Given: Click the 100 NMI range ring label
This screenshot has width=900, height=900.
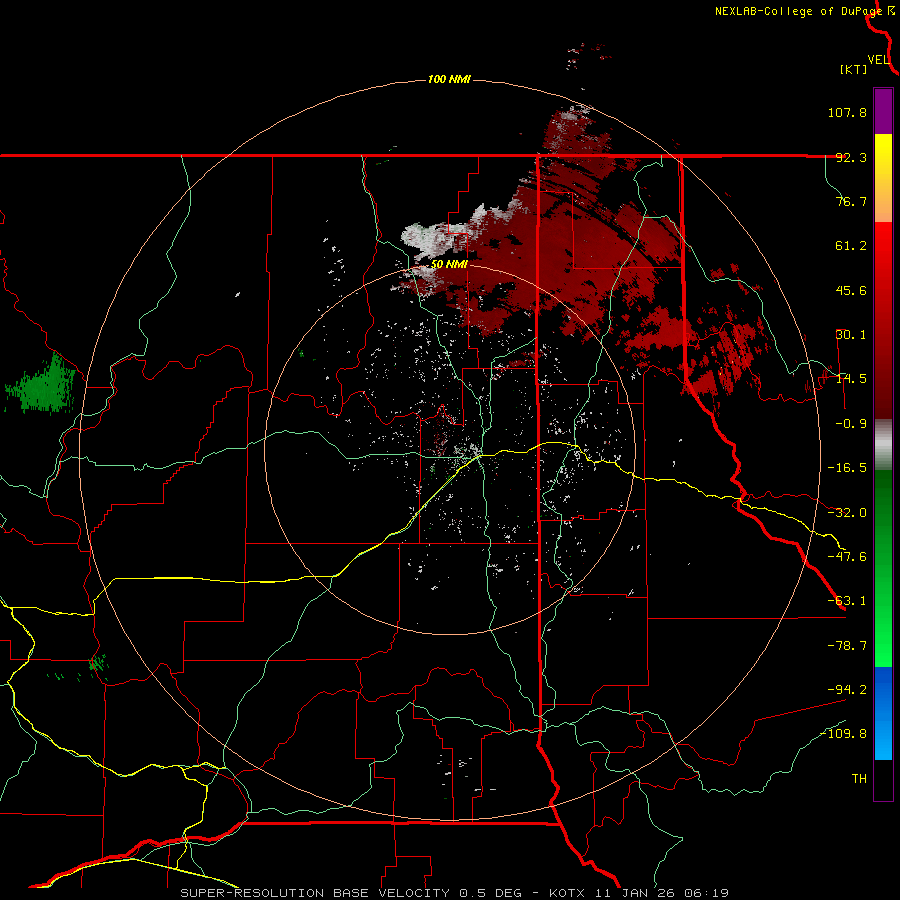Looking at the screenshot, I should point(449,79).
